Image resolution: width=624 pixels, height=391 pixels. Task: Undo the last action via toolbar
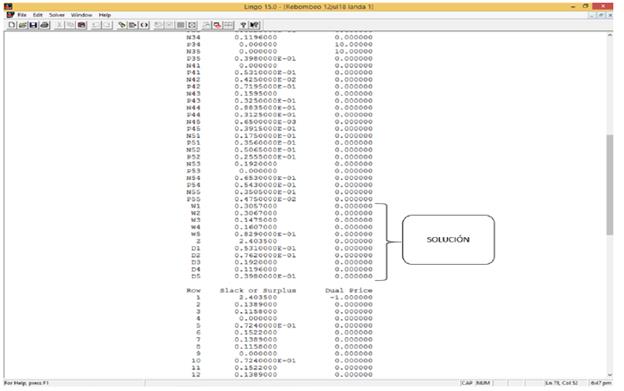96,25
